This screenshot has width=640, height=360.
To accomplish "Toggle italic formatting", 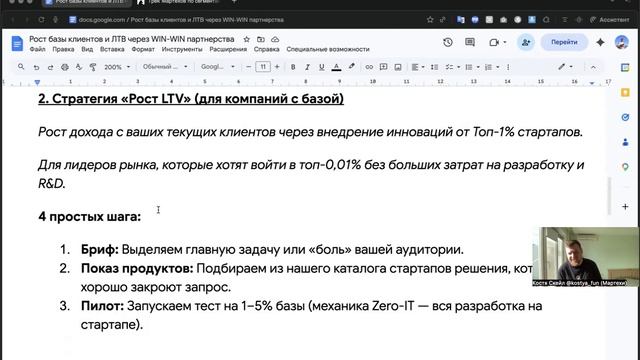I will pos(307,67).
